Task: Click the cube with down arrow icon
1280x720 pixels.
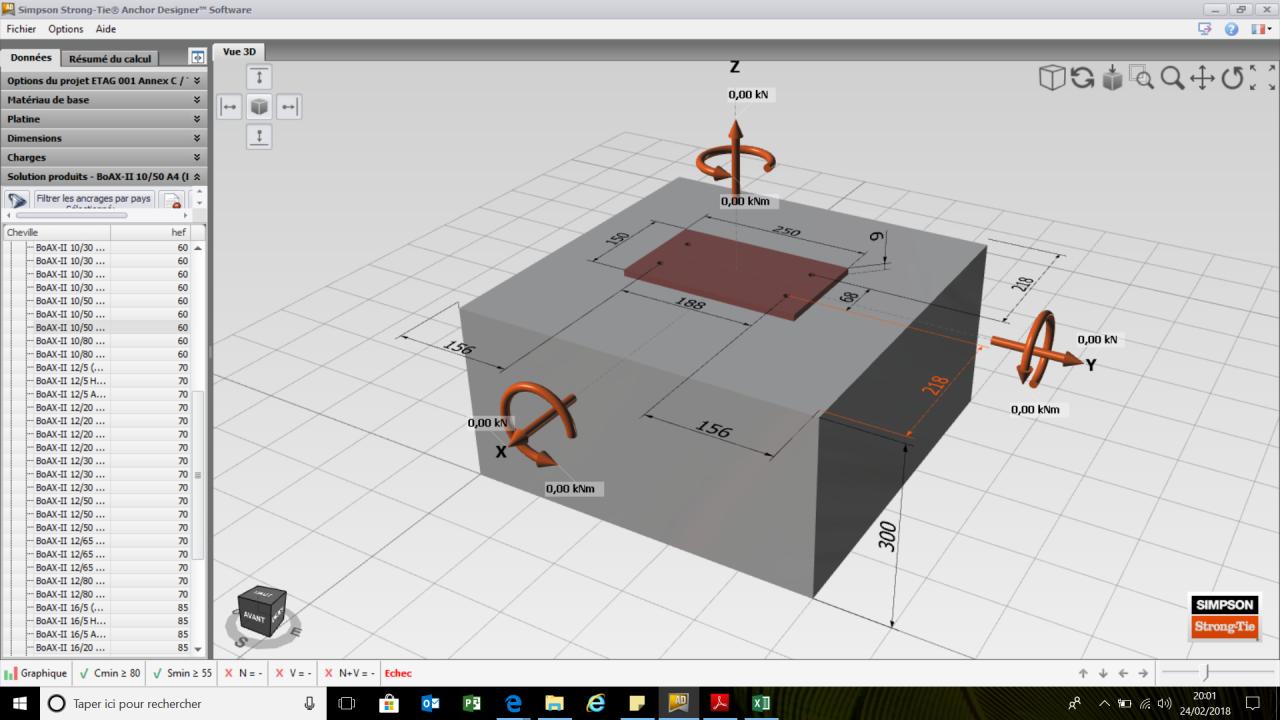Action: [1112, 78]
